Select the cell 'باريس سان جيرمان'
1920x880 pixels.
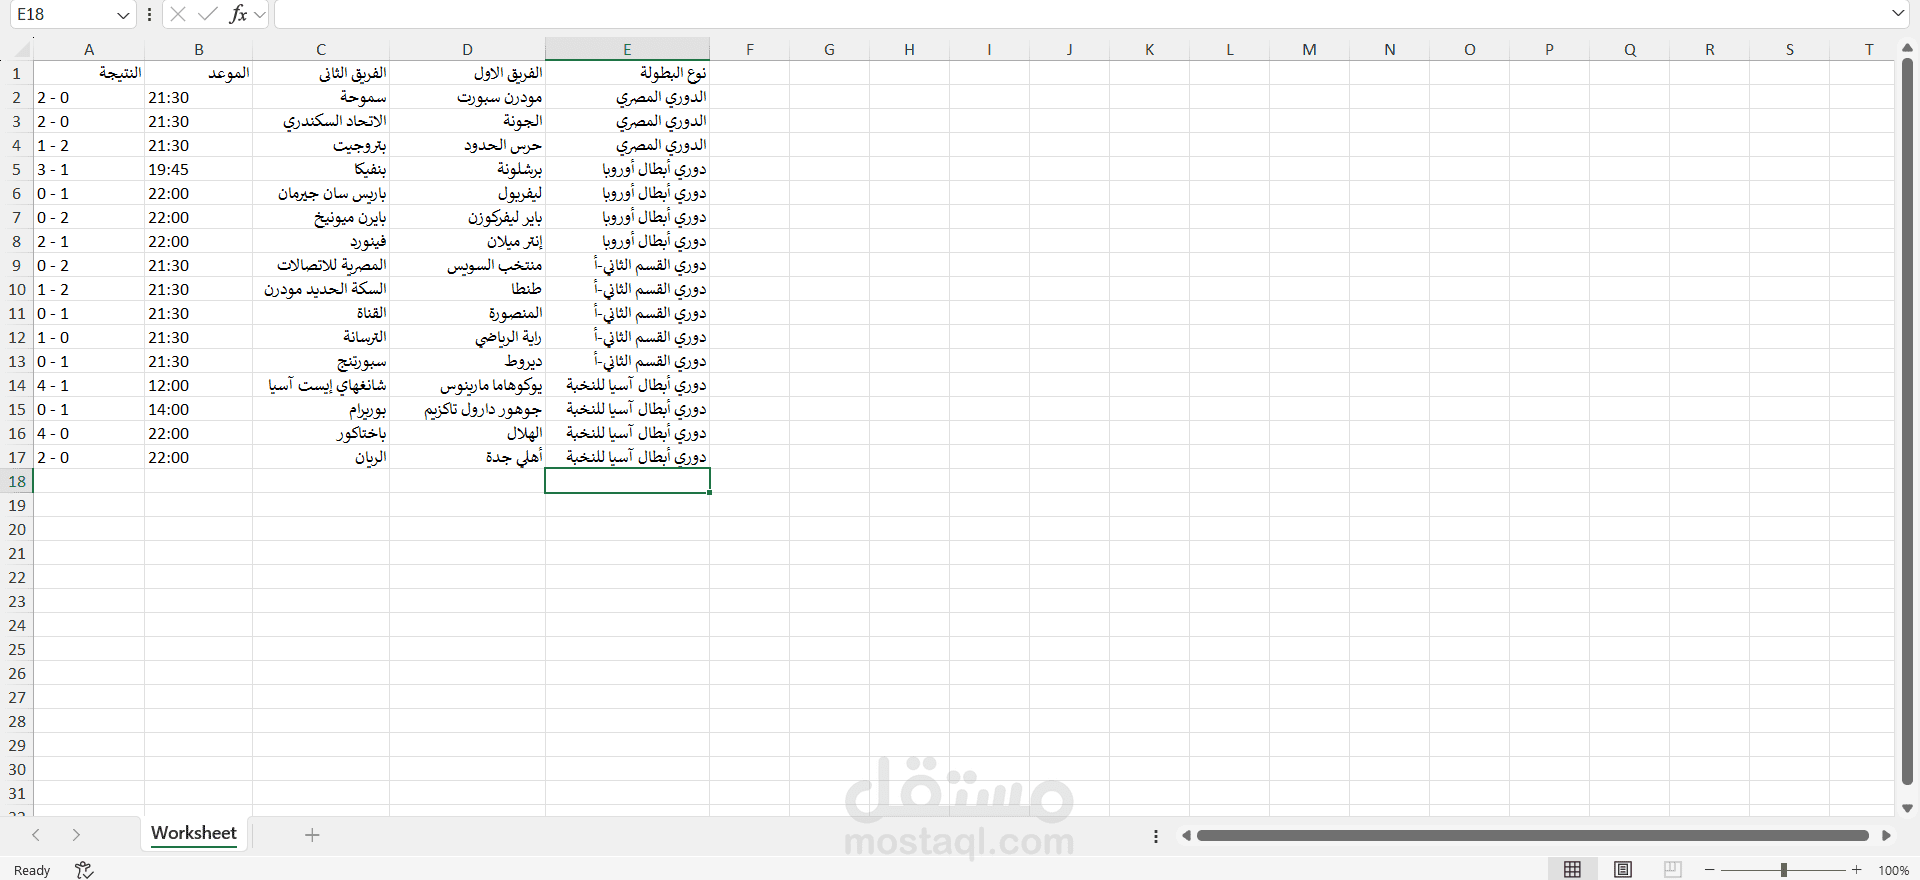click(x=321, y=193)
